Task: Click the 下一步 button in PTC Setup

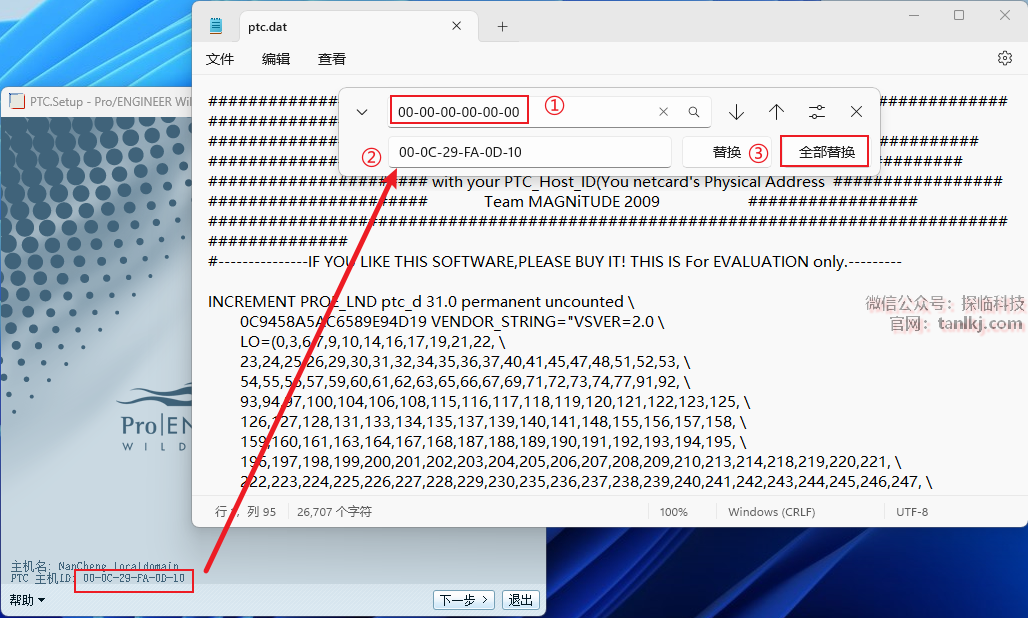Action: tap(465, 600)
